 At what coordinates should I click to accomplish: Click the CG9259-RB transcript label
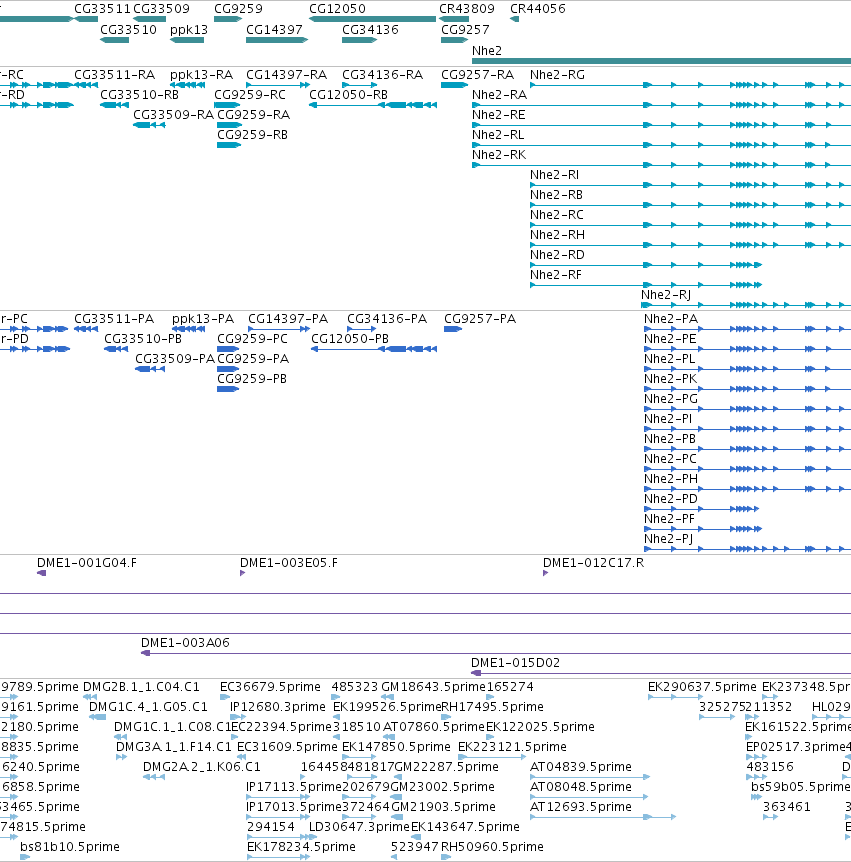coord(252,135)
